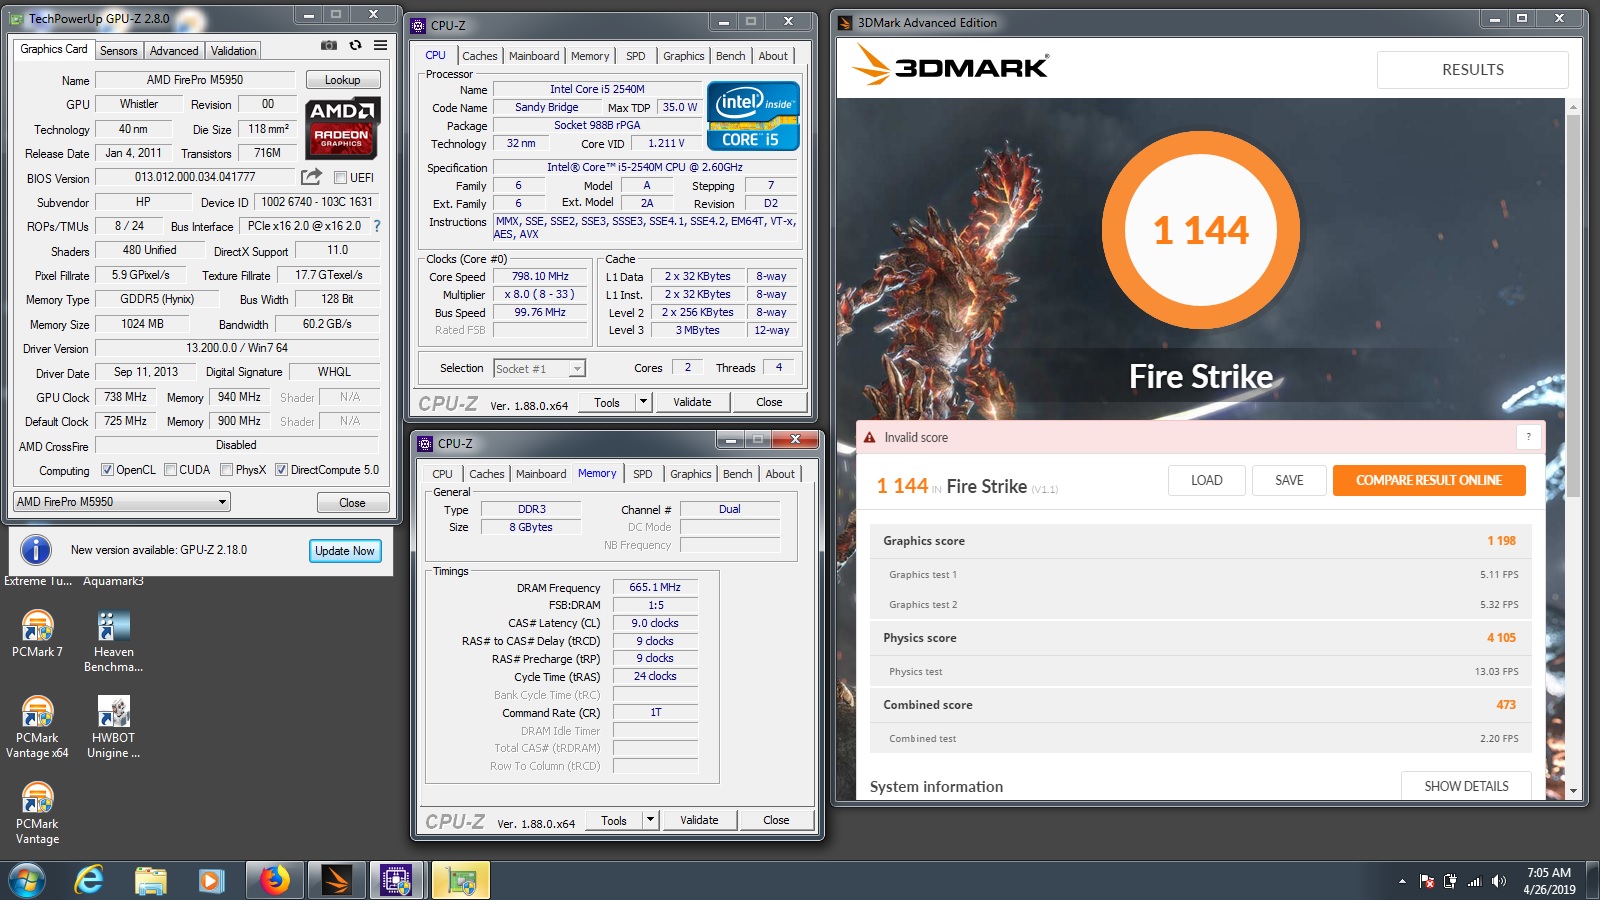Toggle the DirectCompute 5.0 checkbox
The width and height of the screenshot is (1600, 900).
281,470
